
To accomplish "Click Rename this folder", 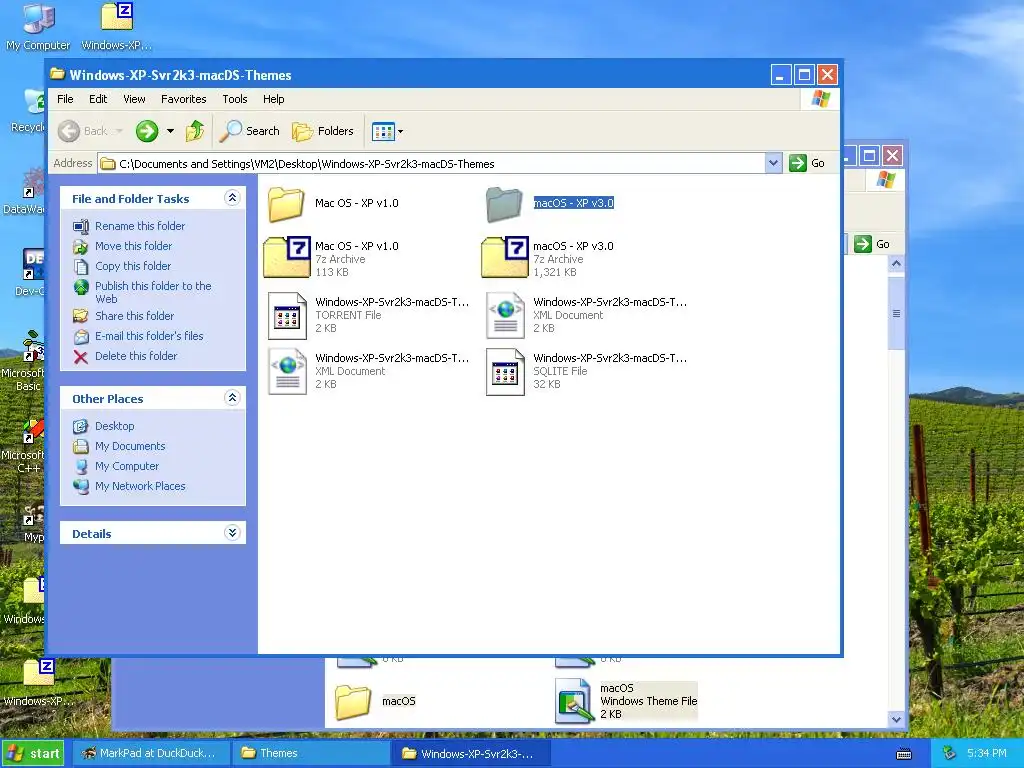I will click(x=140, y=226).
